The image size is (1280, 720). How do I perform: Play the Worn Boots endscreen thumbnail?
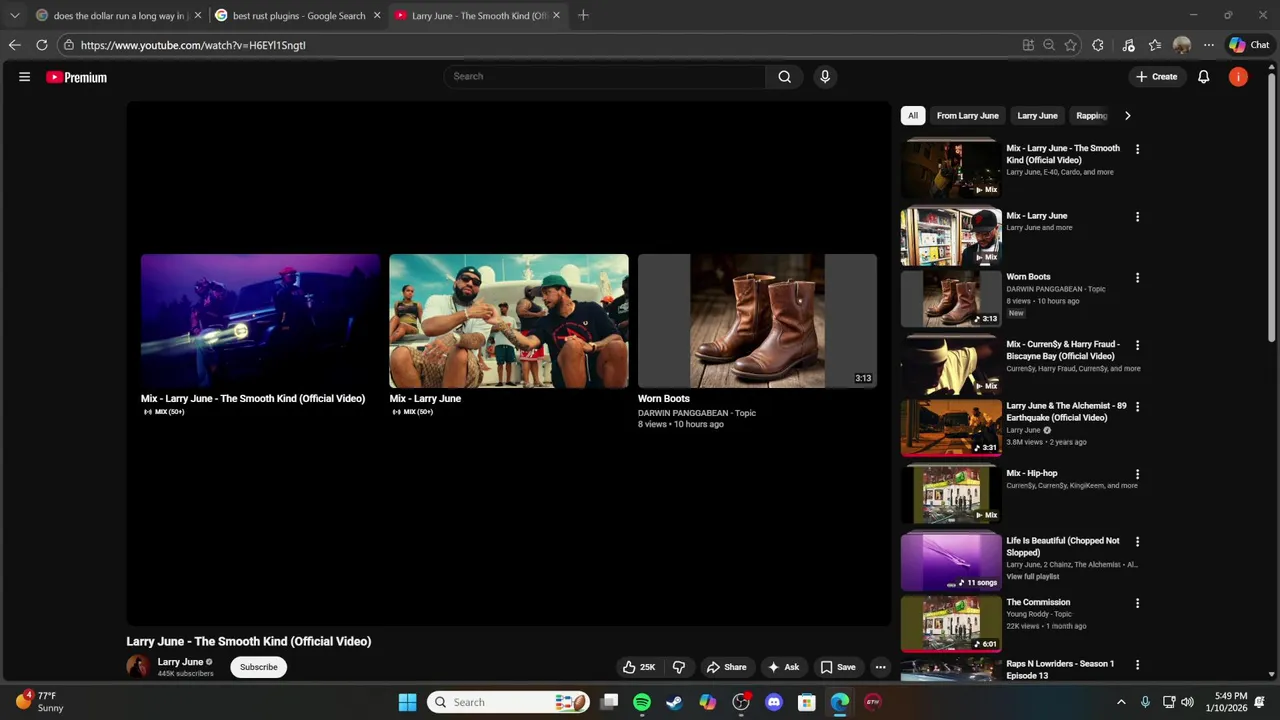757,321
